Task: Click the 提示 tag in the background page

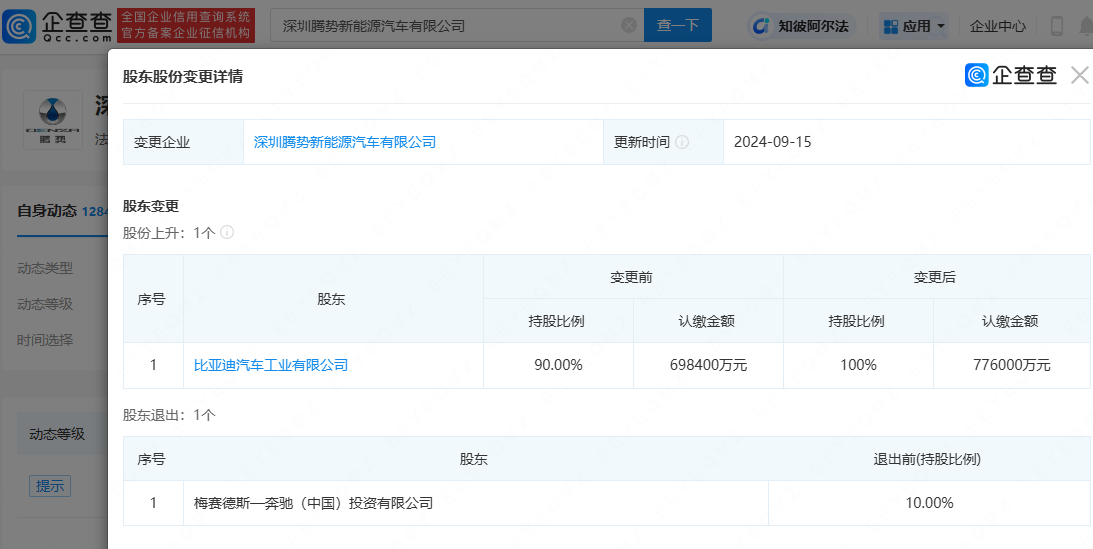Action: (x=50, y=486)
